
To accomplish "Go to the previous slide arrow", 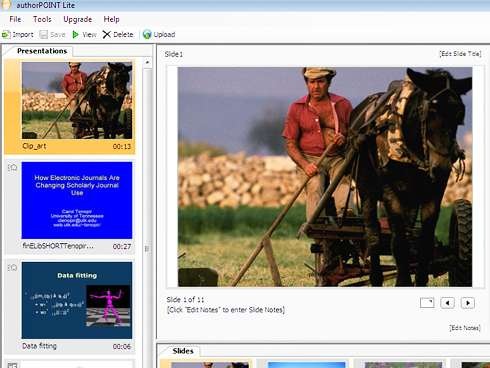I will 447,303.
